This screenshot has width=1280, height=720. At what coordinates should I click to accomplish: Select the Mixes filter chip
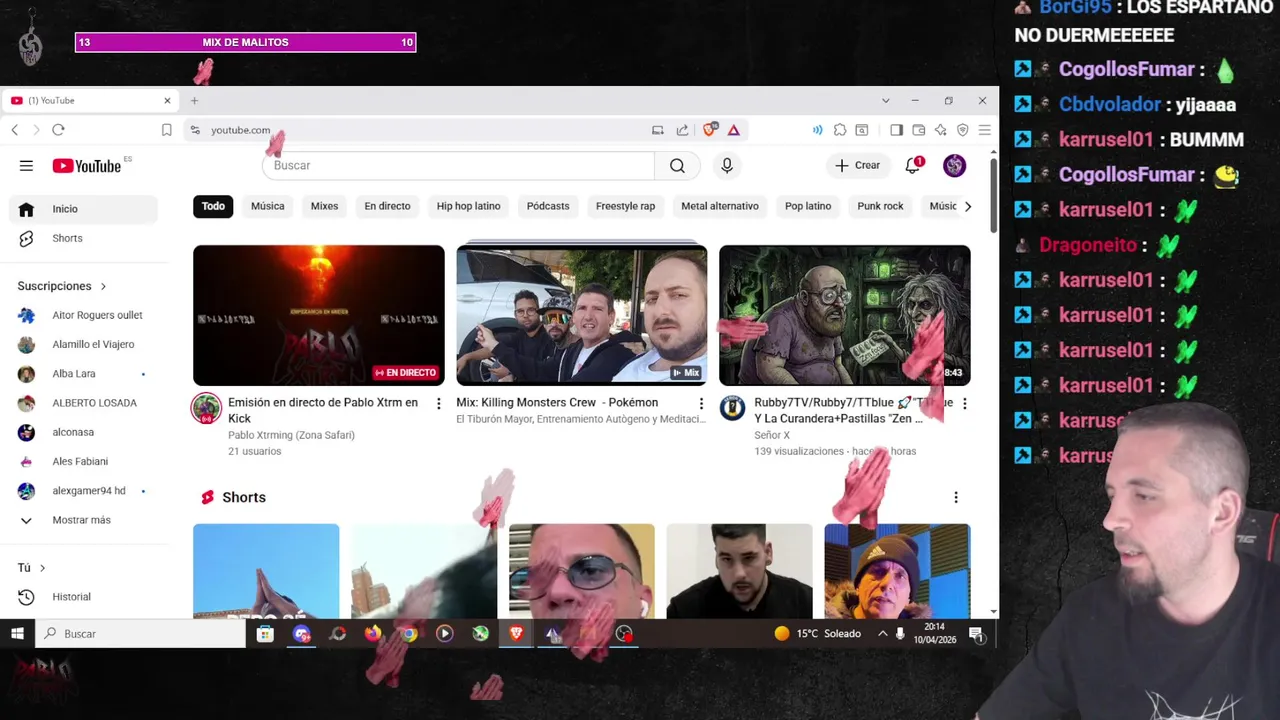tap(324, 206)
